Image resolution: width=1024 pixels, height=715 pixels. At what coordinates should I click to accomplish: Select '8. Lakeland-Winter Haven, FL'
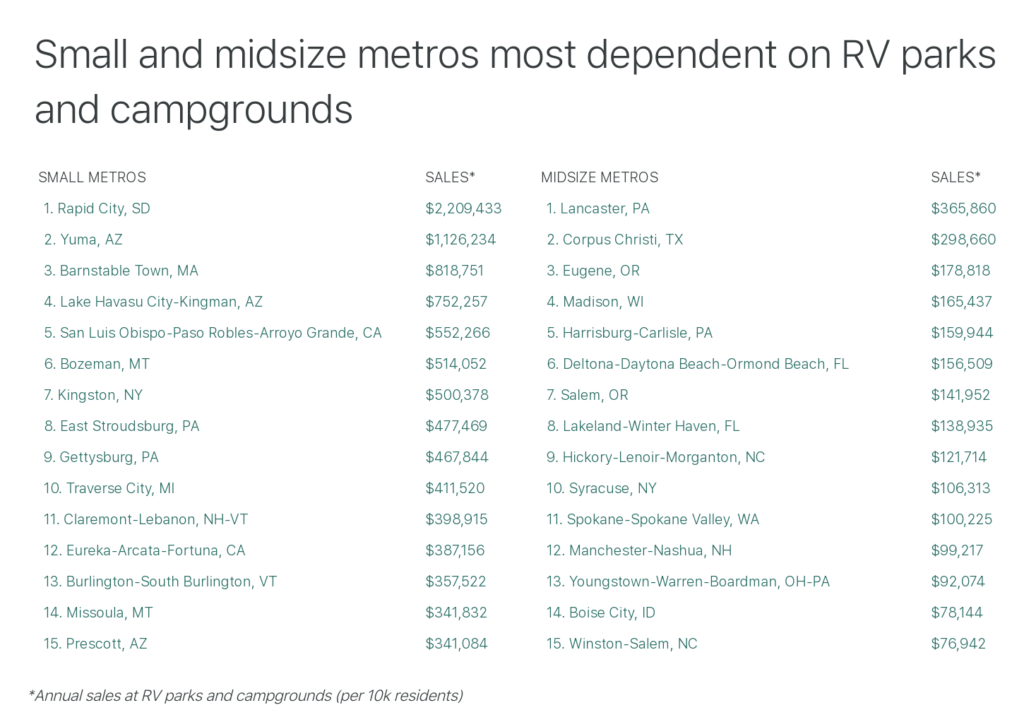tap(643, 426)
